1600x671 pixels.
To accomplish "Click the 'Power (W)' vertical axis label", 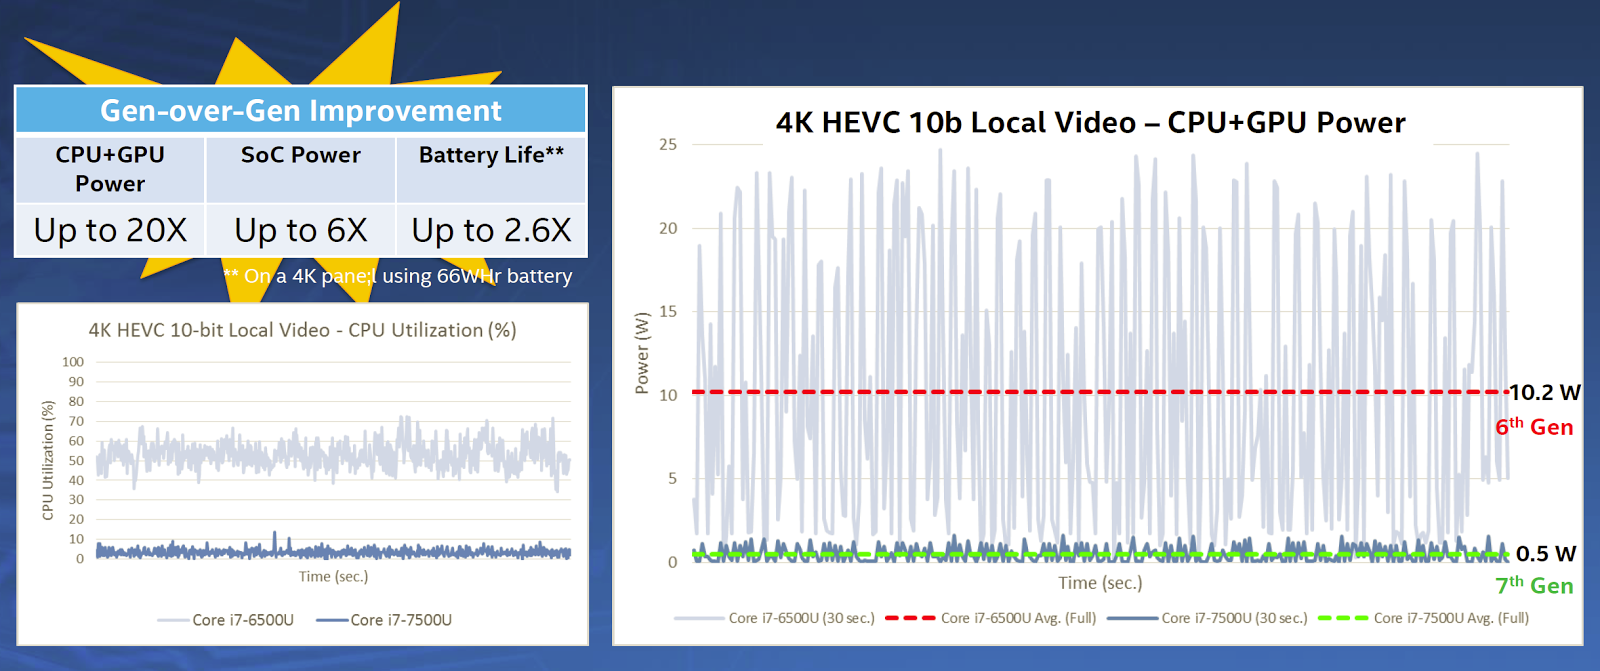I will click(x=642, y=353).
